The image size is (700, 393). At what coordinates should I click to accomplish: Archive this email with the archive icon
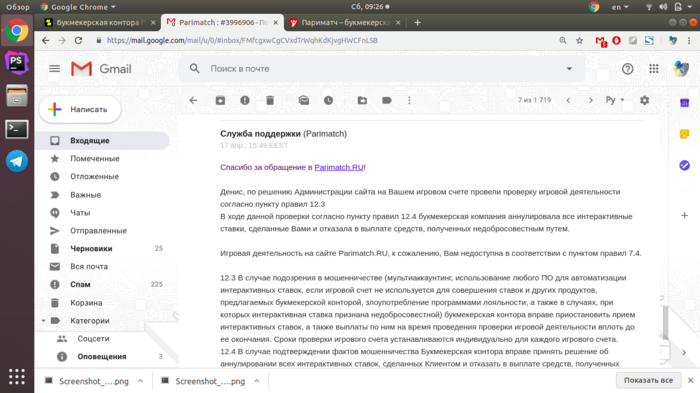pos(220,100)
